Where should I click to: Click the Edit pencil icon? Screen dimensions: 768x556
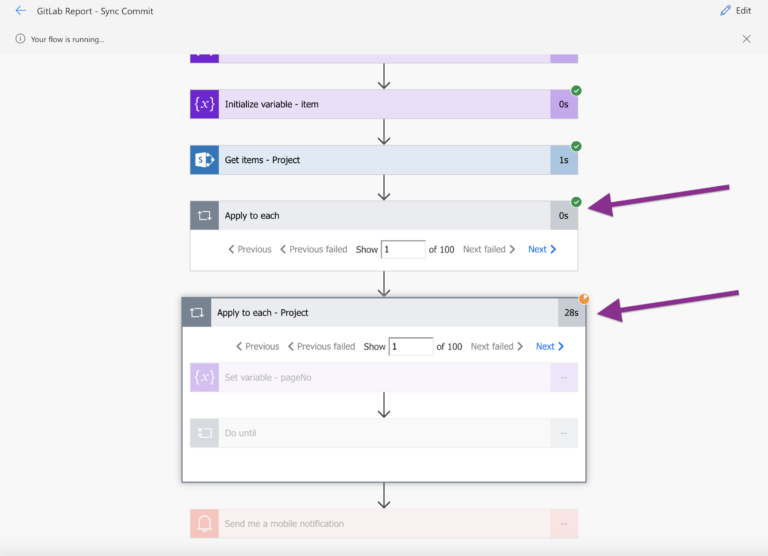tap(725, 10)
